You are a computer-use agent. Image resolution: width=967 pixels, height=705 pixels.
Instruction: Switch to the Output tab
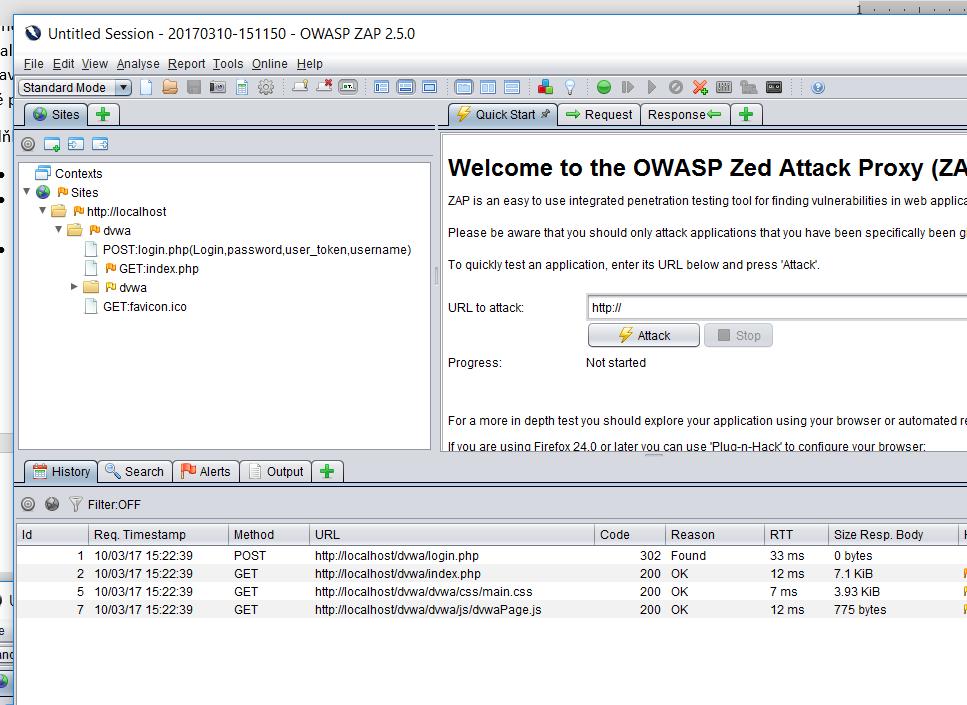tap(276, 472)
